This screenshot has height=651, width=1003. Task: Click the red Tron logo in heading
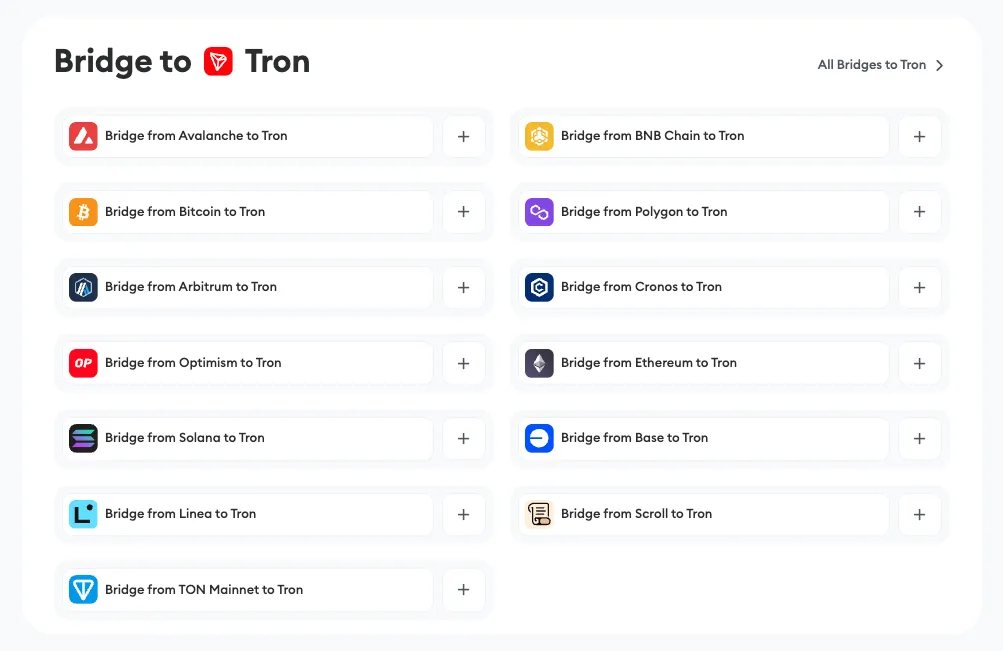218,62
